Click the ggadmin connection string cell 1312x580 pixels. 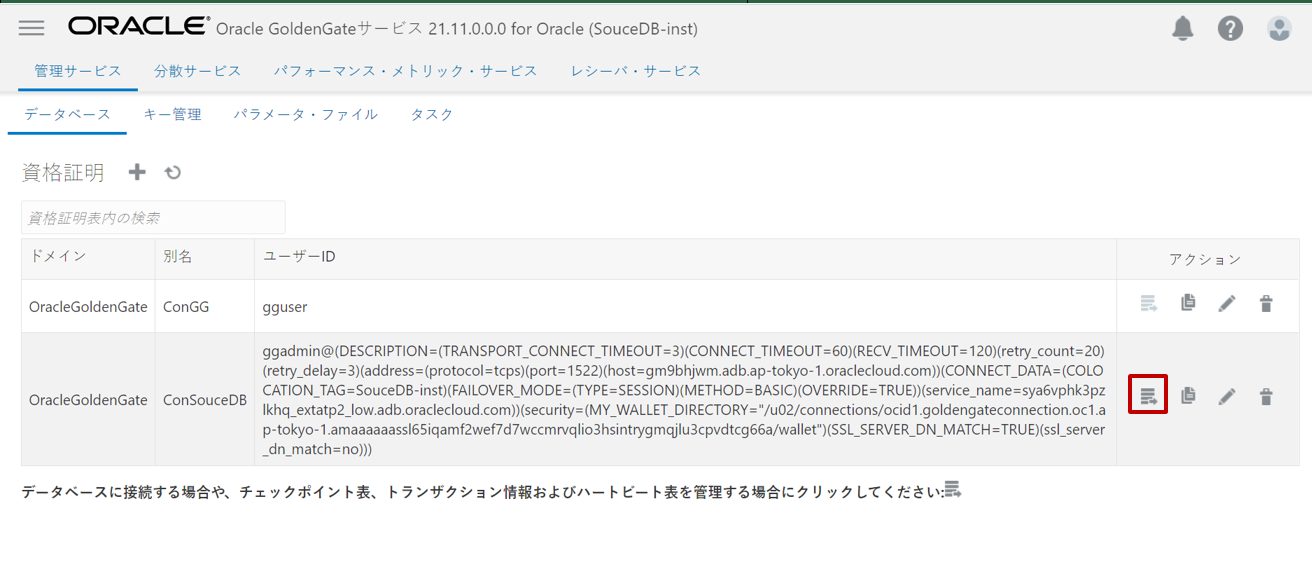(x=685, y=399)
